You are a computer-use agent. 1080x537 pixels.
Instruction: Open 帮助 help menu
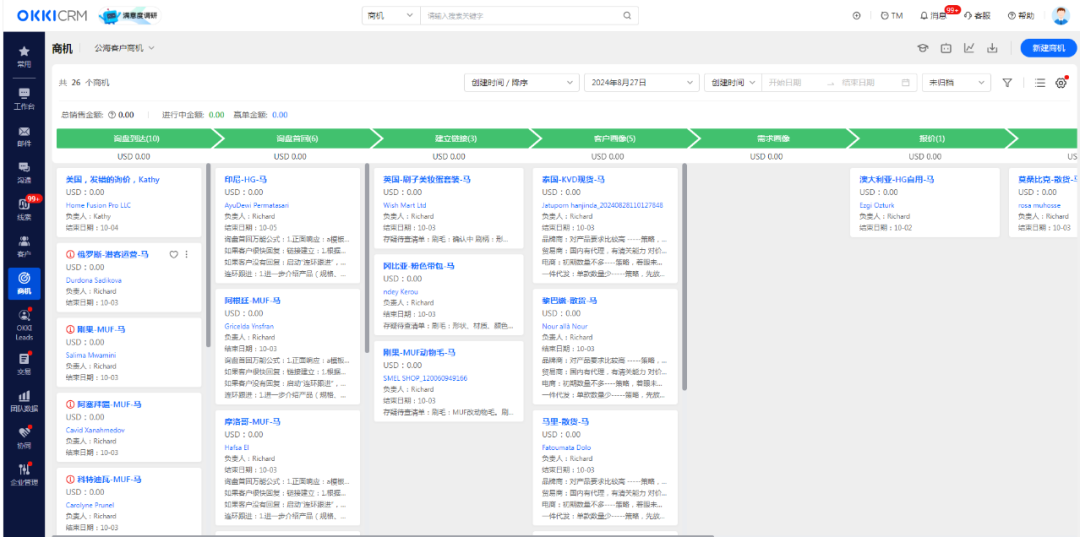[x=1021, y=16]
